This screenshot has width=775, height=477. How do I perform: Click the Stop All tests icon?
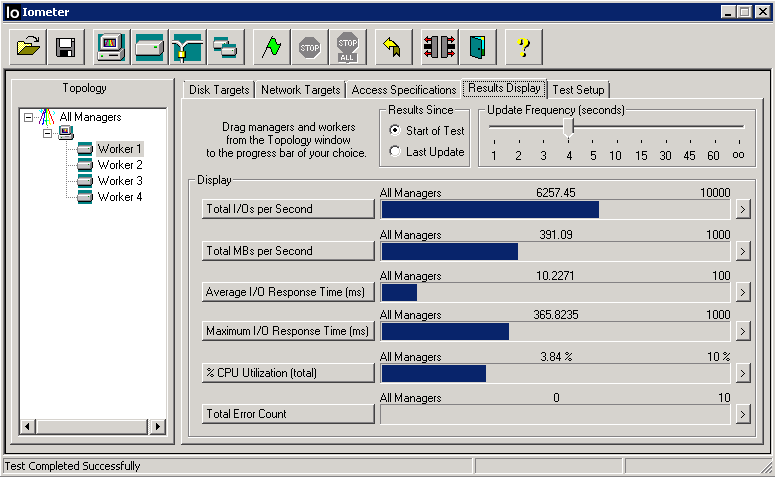pos(347,47)
